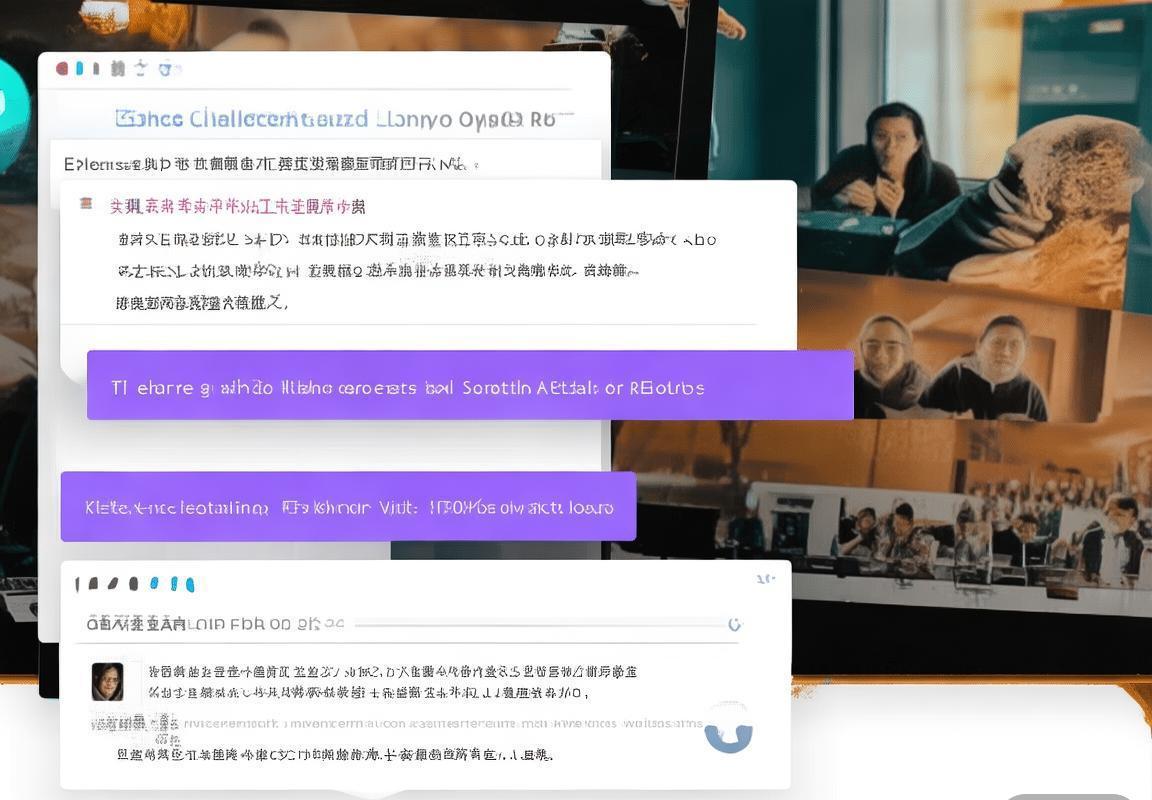Click the small icon at top-right of bottom panel
The width and height of the screenshot is (1152, 800).
coord(765,579)
